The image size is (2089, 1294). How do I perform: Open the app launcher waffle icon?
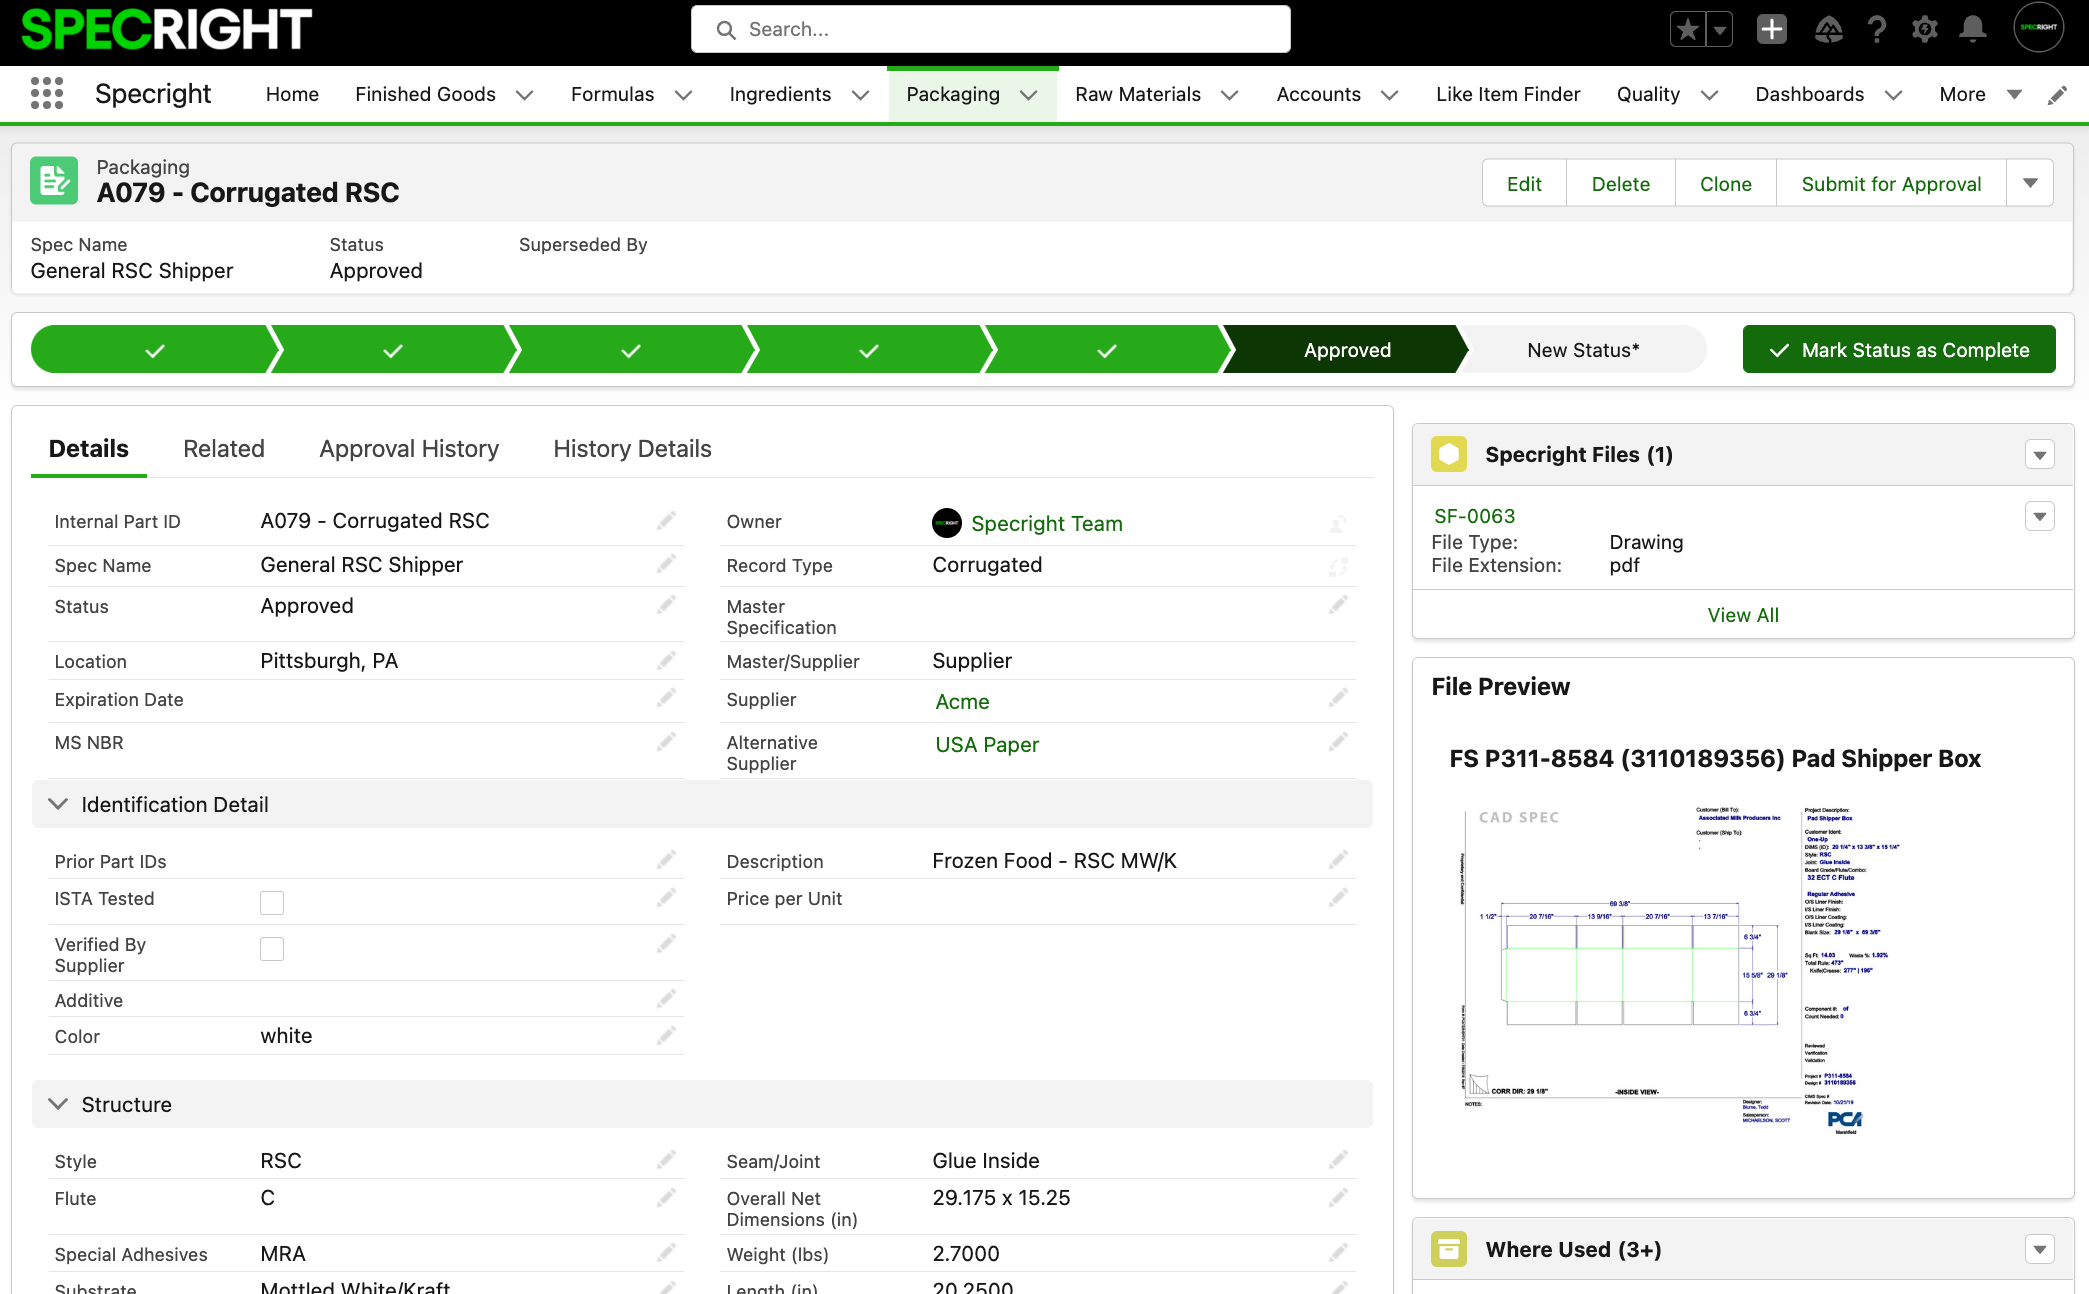pyautogui.click(x=47, y=93)
